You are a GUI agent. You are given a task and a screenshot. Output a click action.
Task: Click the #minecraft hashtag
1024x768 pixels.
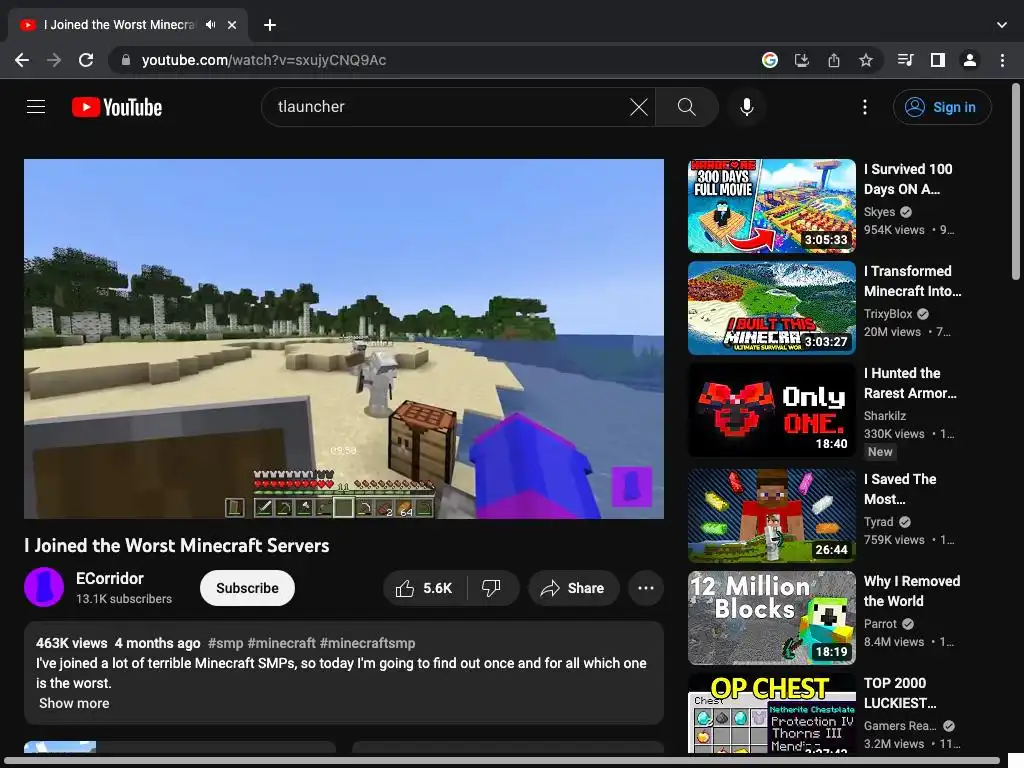[281, 643]
